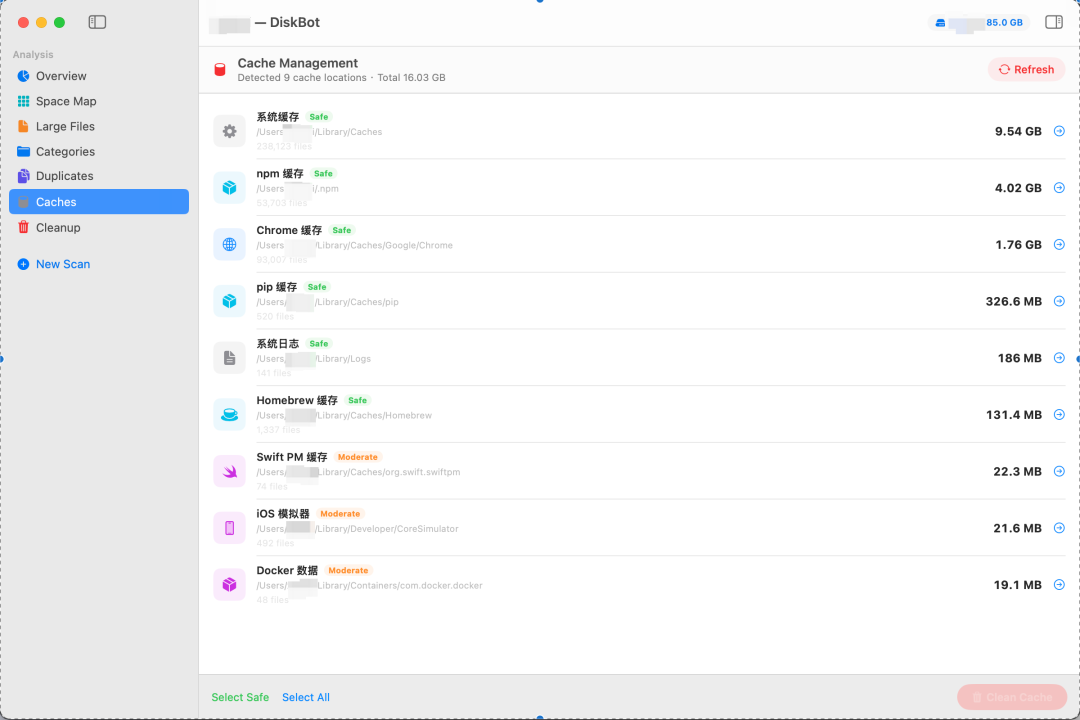Select the Chrome 缓存 row title
1080x720 pixels.
[289, 230]
